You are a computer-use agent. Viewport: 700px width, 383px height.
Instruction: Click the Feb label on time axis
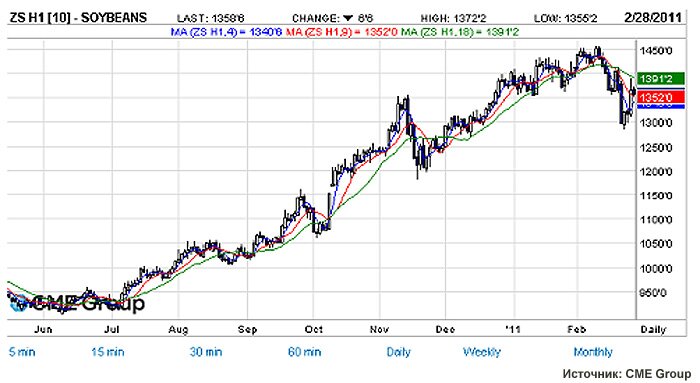tap(576, 329)
